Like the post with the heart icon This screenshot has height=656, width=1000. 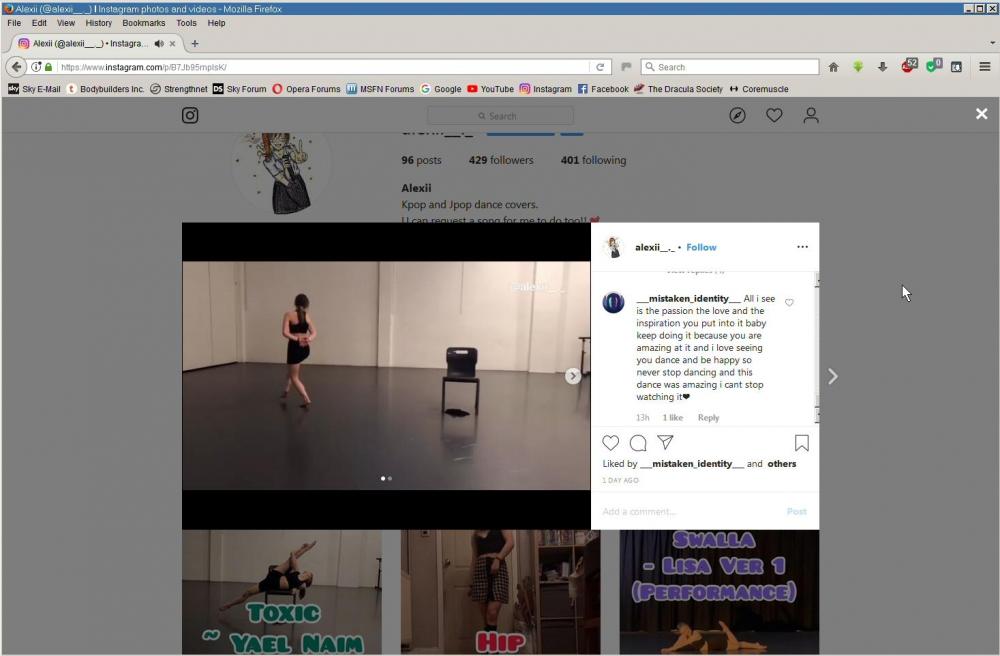point(611,443)
